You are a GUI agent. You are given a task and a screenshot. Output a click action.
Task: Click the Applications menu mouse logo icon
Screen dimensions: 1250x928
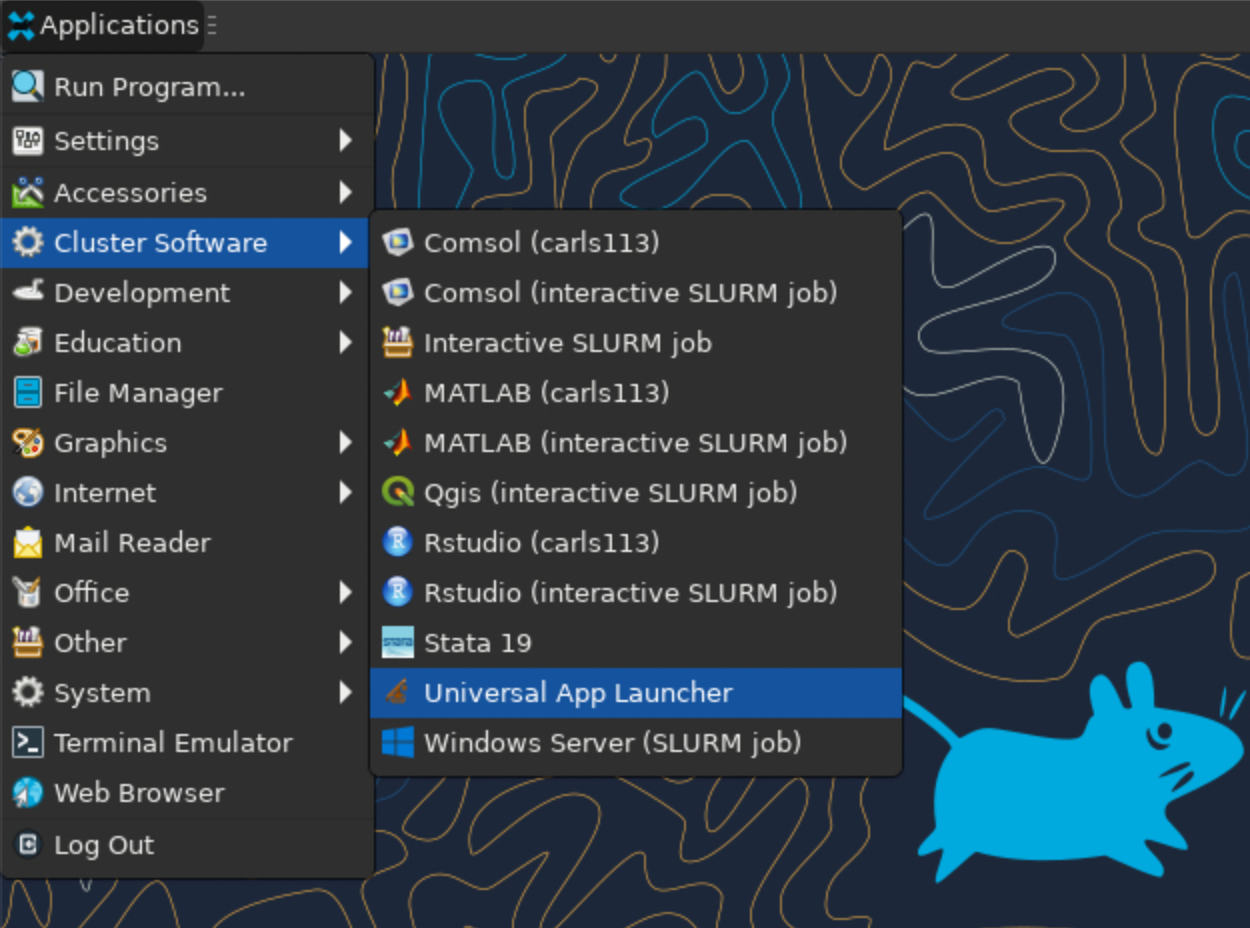tap(21, 26)
